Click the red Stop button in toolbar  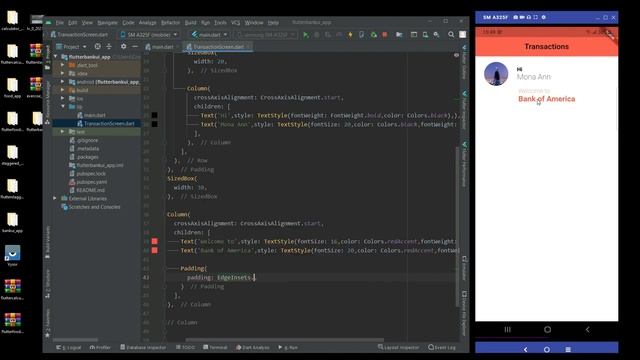pyautogui.click(x=384, y=35)
